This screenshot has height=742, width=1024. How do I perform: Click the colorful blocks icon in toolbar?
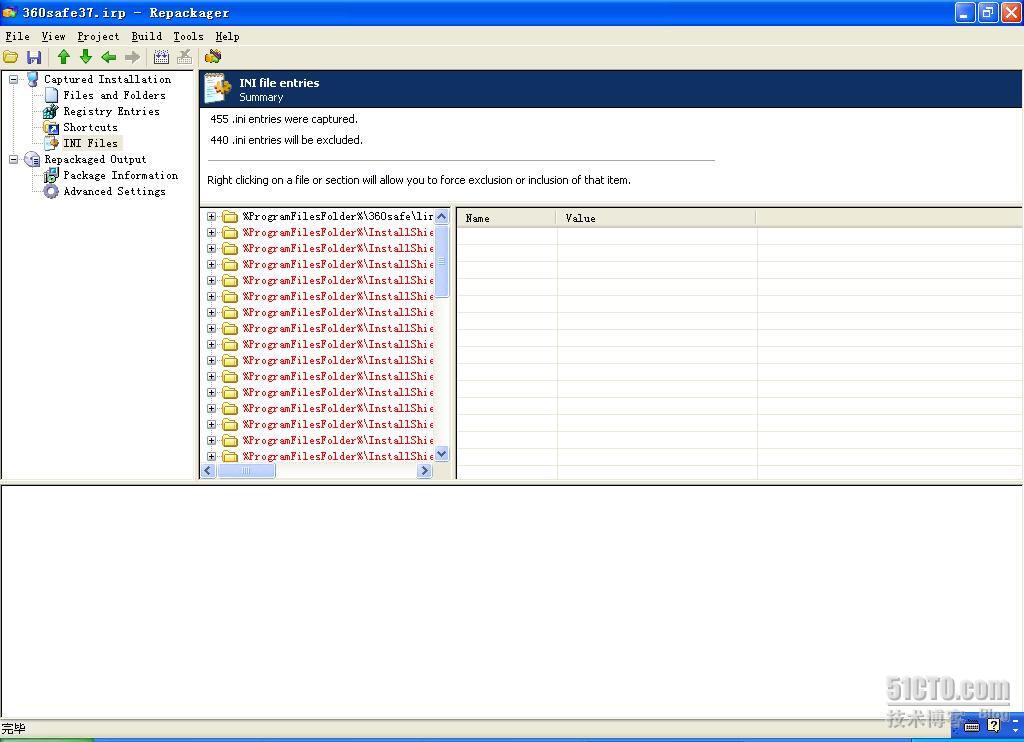click(213, 57)
